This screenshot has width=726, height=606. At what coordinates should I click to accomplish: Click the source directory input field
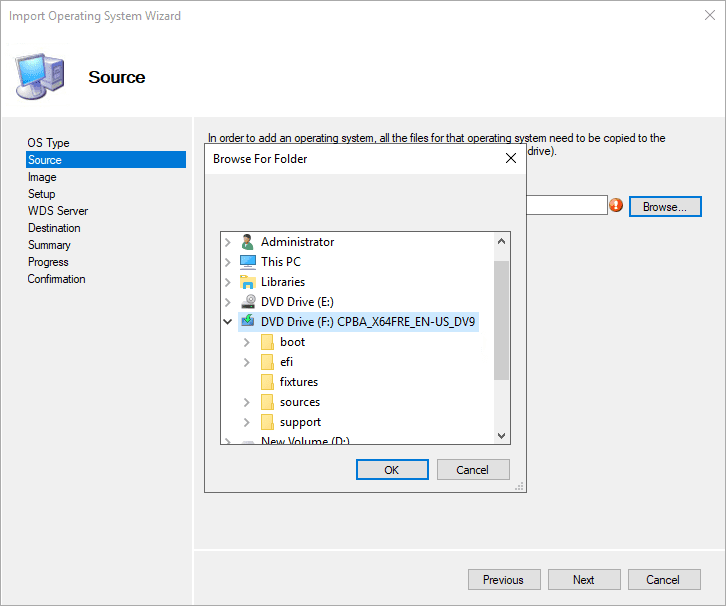567,205
